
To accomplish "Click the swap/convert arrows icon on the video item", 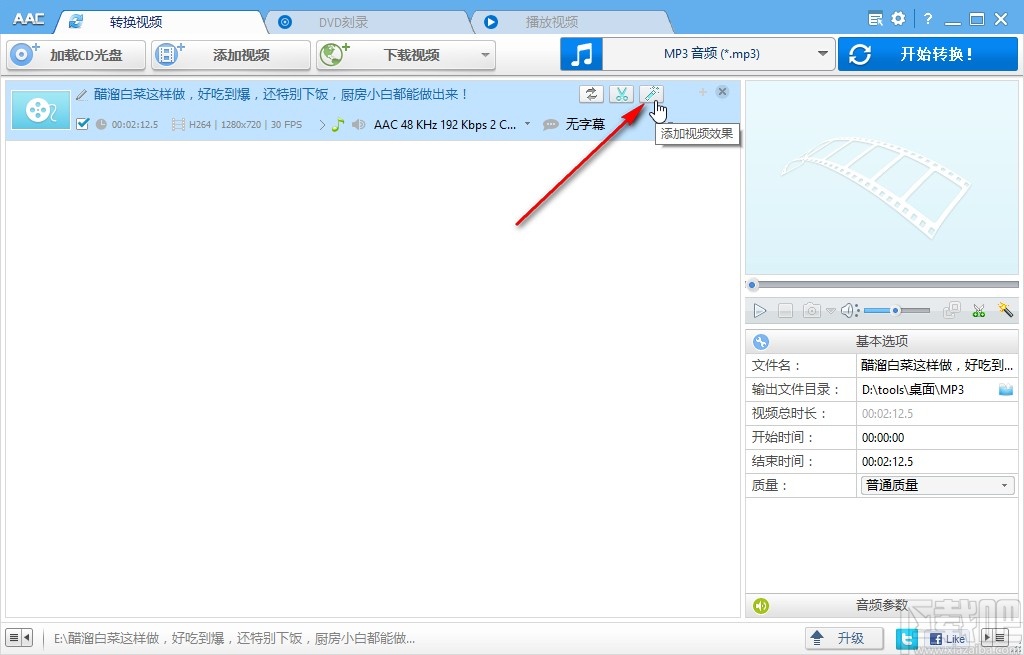I will click(591, 93).
